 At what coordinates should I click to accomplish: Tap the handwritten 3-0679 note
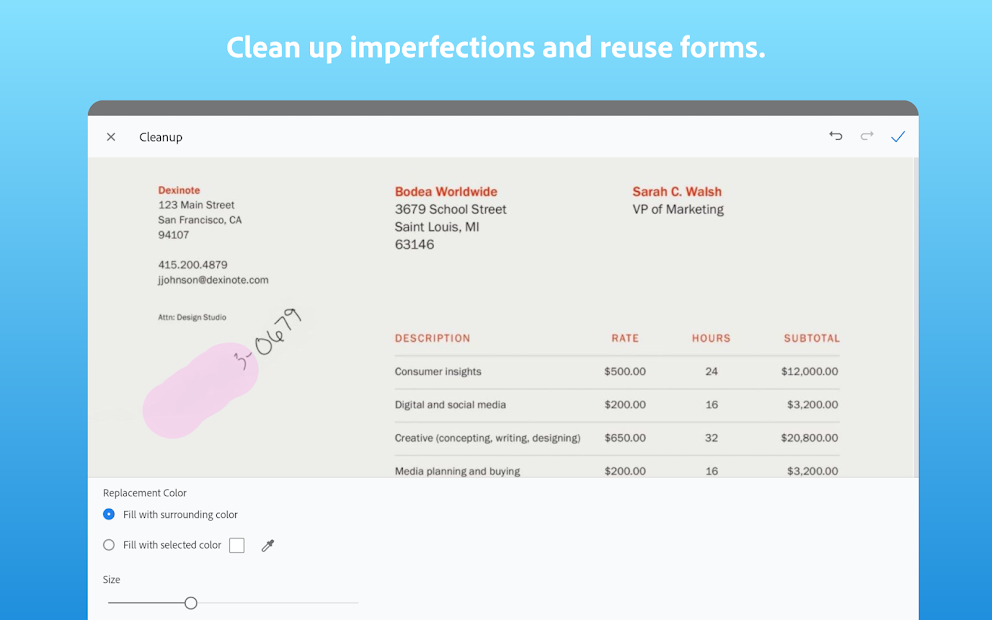[x=267, y=339]
